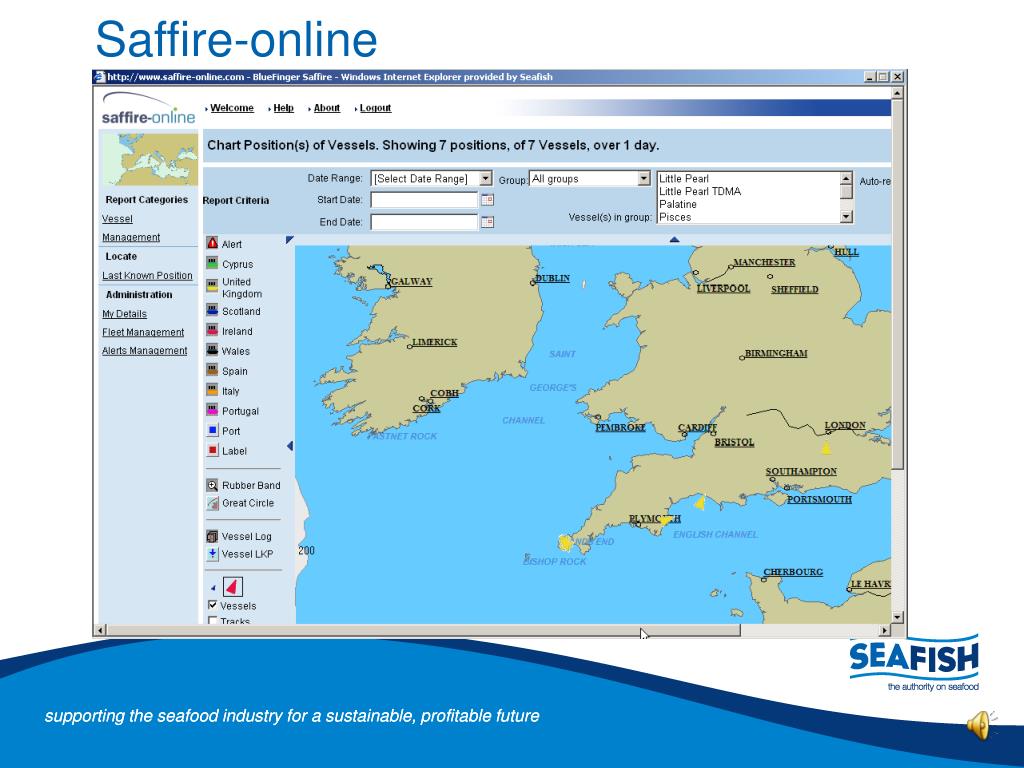The width and height of the screenshot is (1024, 768).
Task: Click the BIRMINGHAM map label
Action: point(776,353)
